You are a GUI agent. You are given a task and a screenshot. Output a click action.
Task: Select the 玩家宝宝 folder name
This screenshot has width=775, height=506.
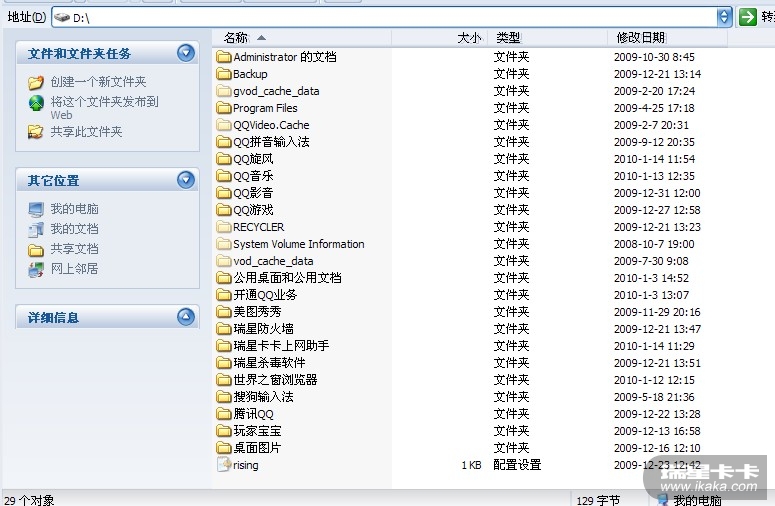pyautogui.click(x=257, y=431)
